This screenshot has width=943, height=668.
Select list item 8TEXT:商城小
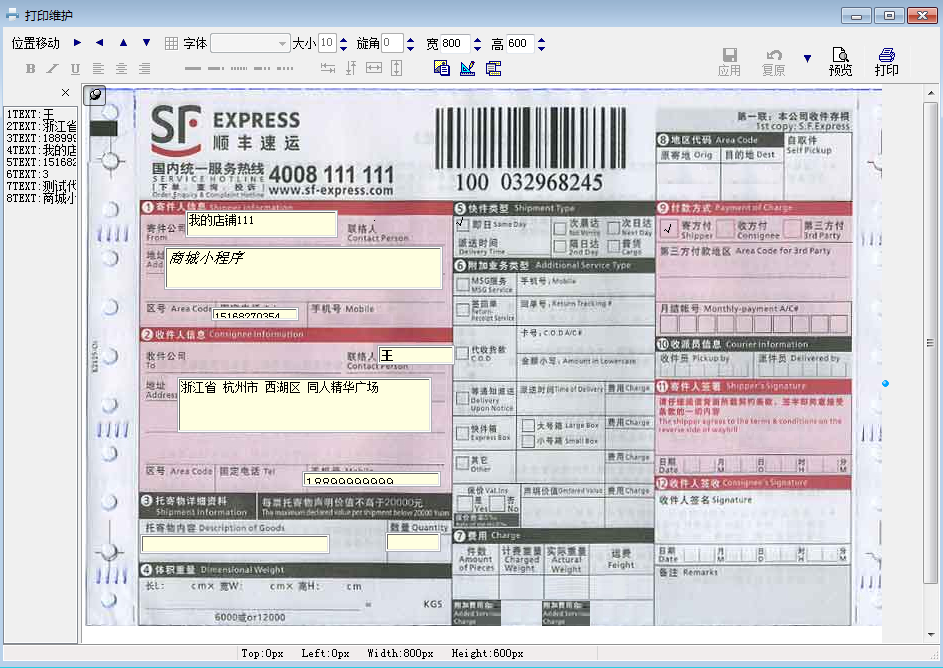(41, 198)
